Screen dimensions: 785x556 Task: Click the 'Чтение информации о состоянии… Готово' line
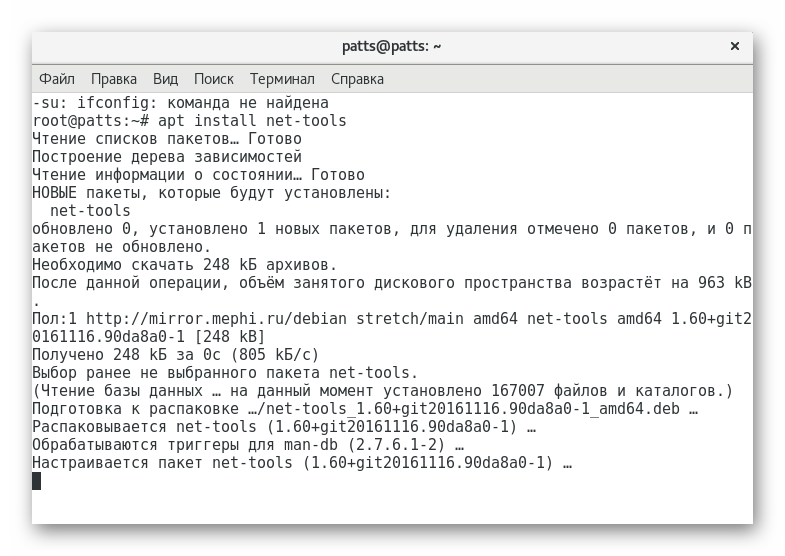[199, 175]
